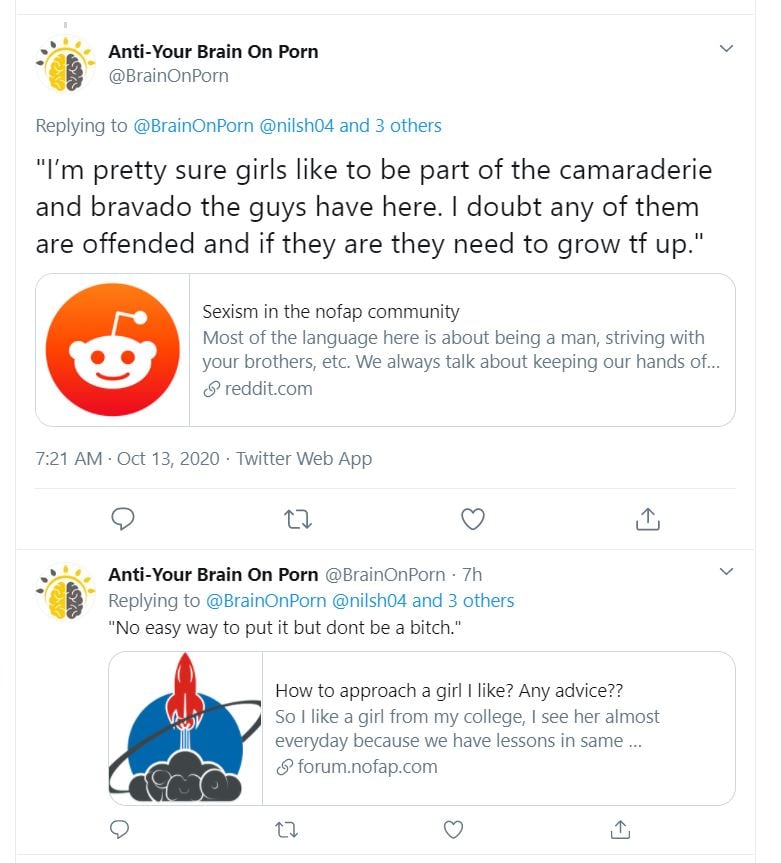Retweet the second tweet
The image size is (781, 863).
(x=286, y=829)
